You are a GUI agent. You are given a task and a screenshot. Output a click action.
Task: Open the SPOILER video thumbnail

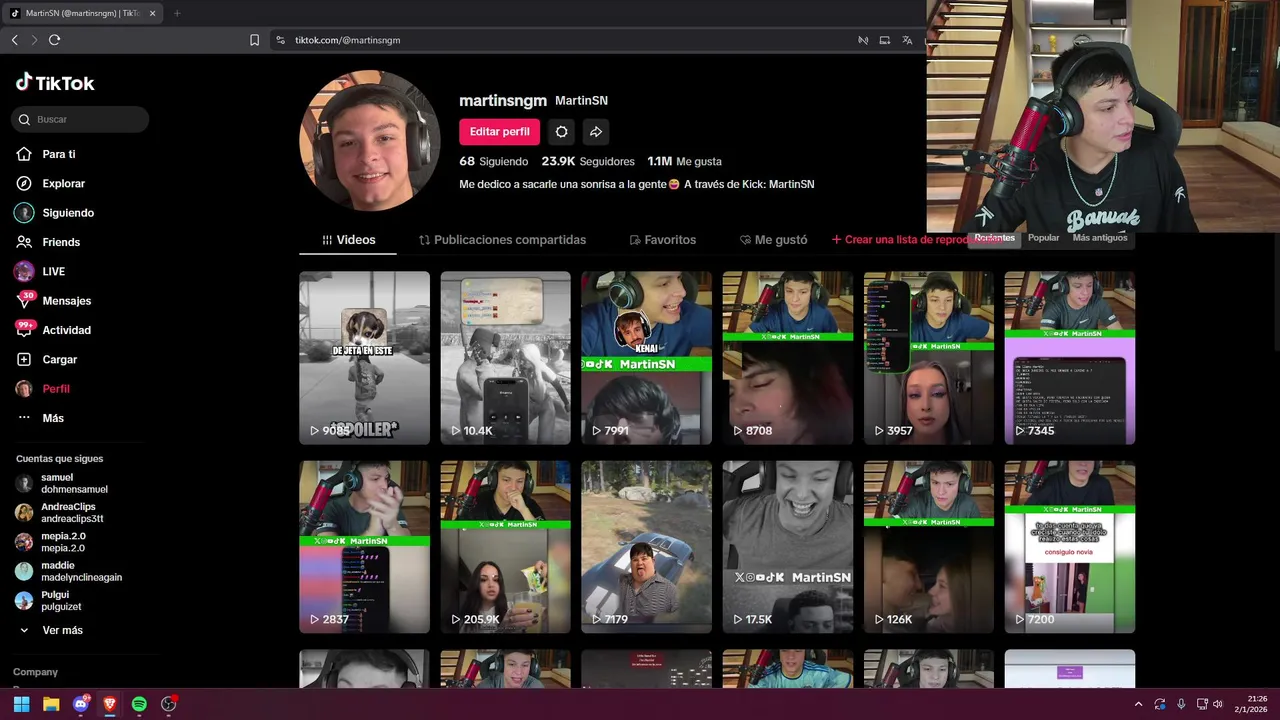click(364, 357)
